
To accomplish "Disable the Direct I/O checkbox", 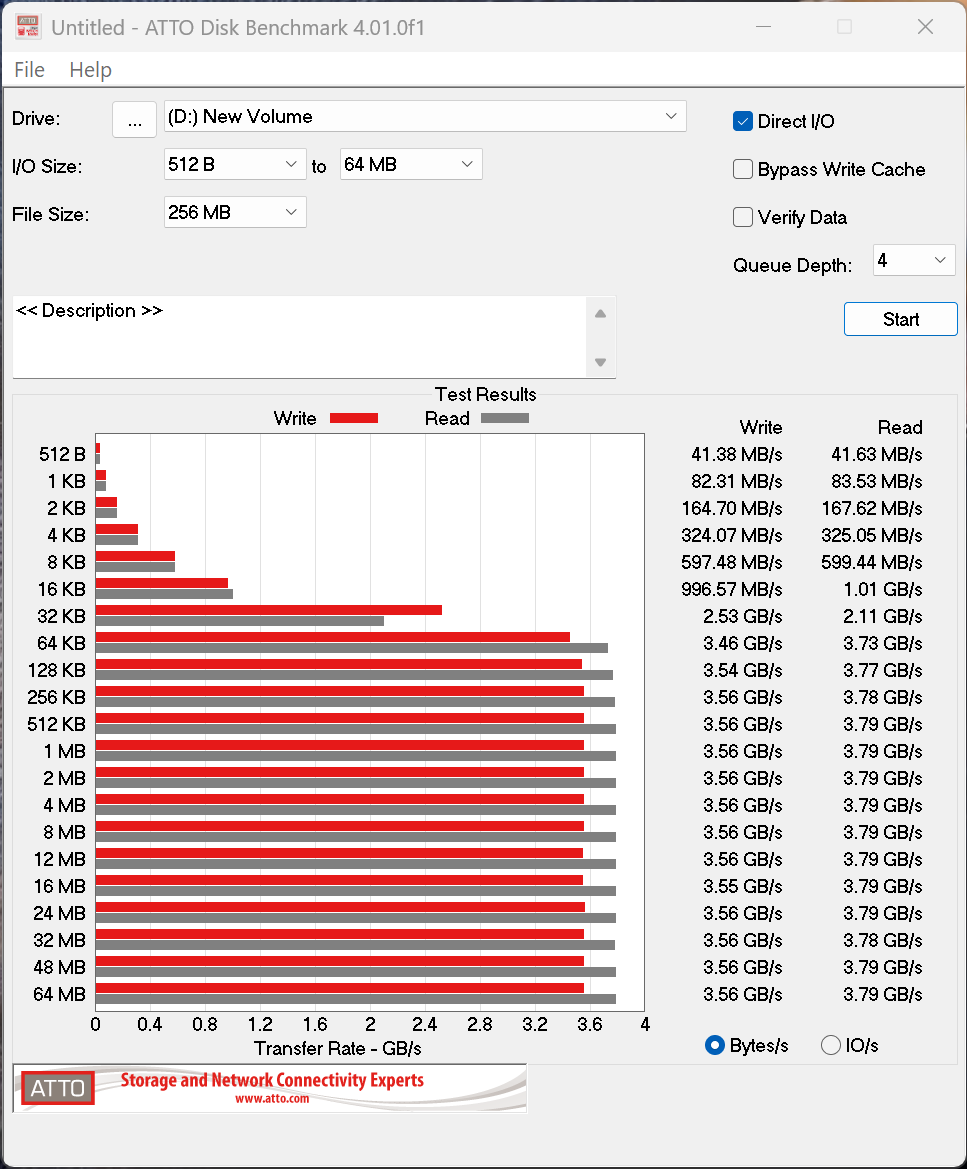I will (743, 121).
